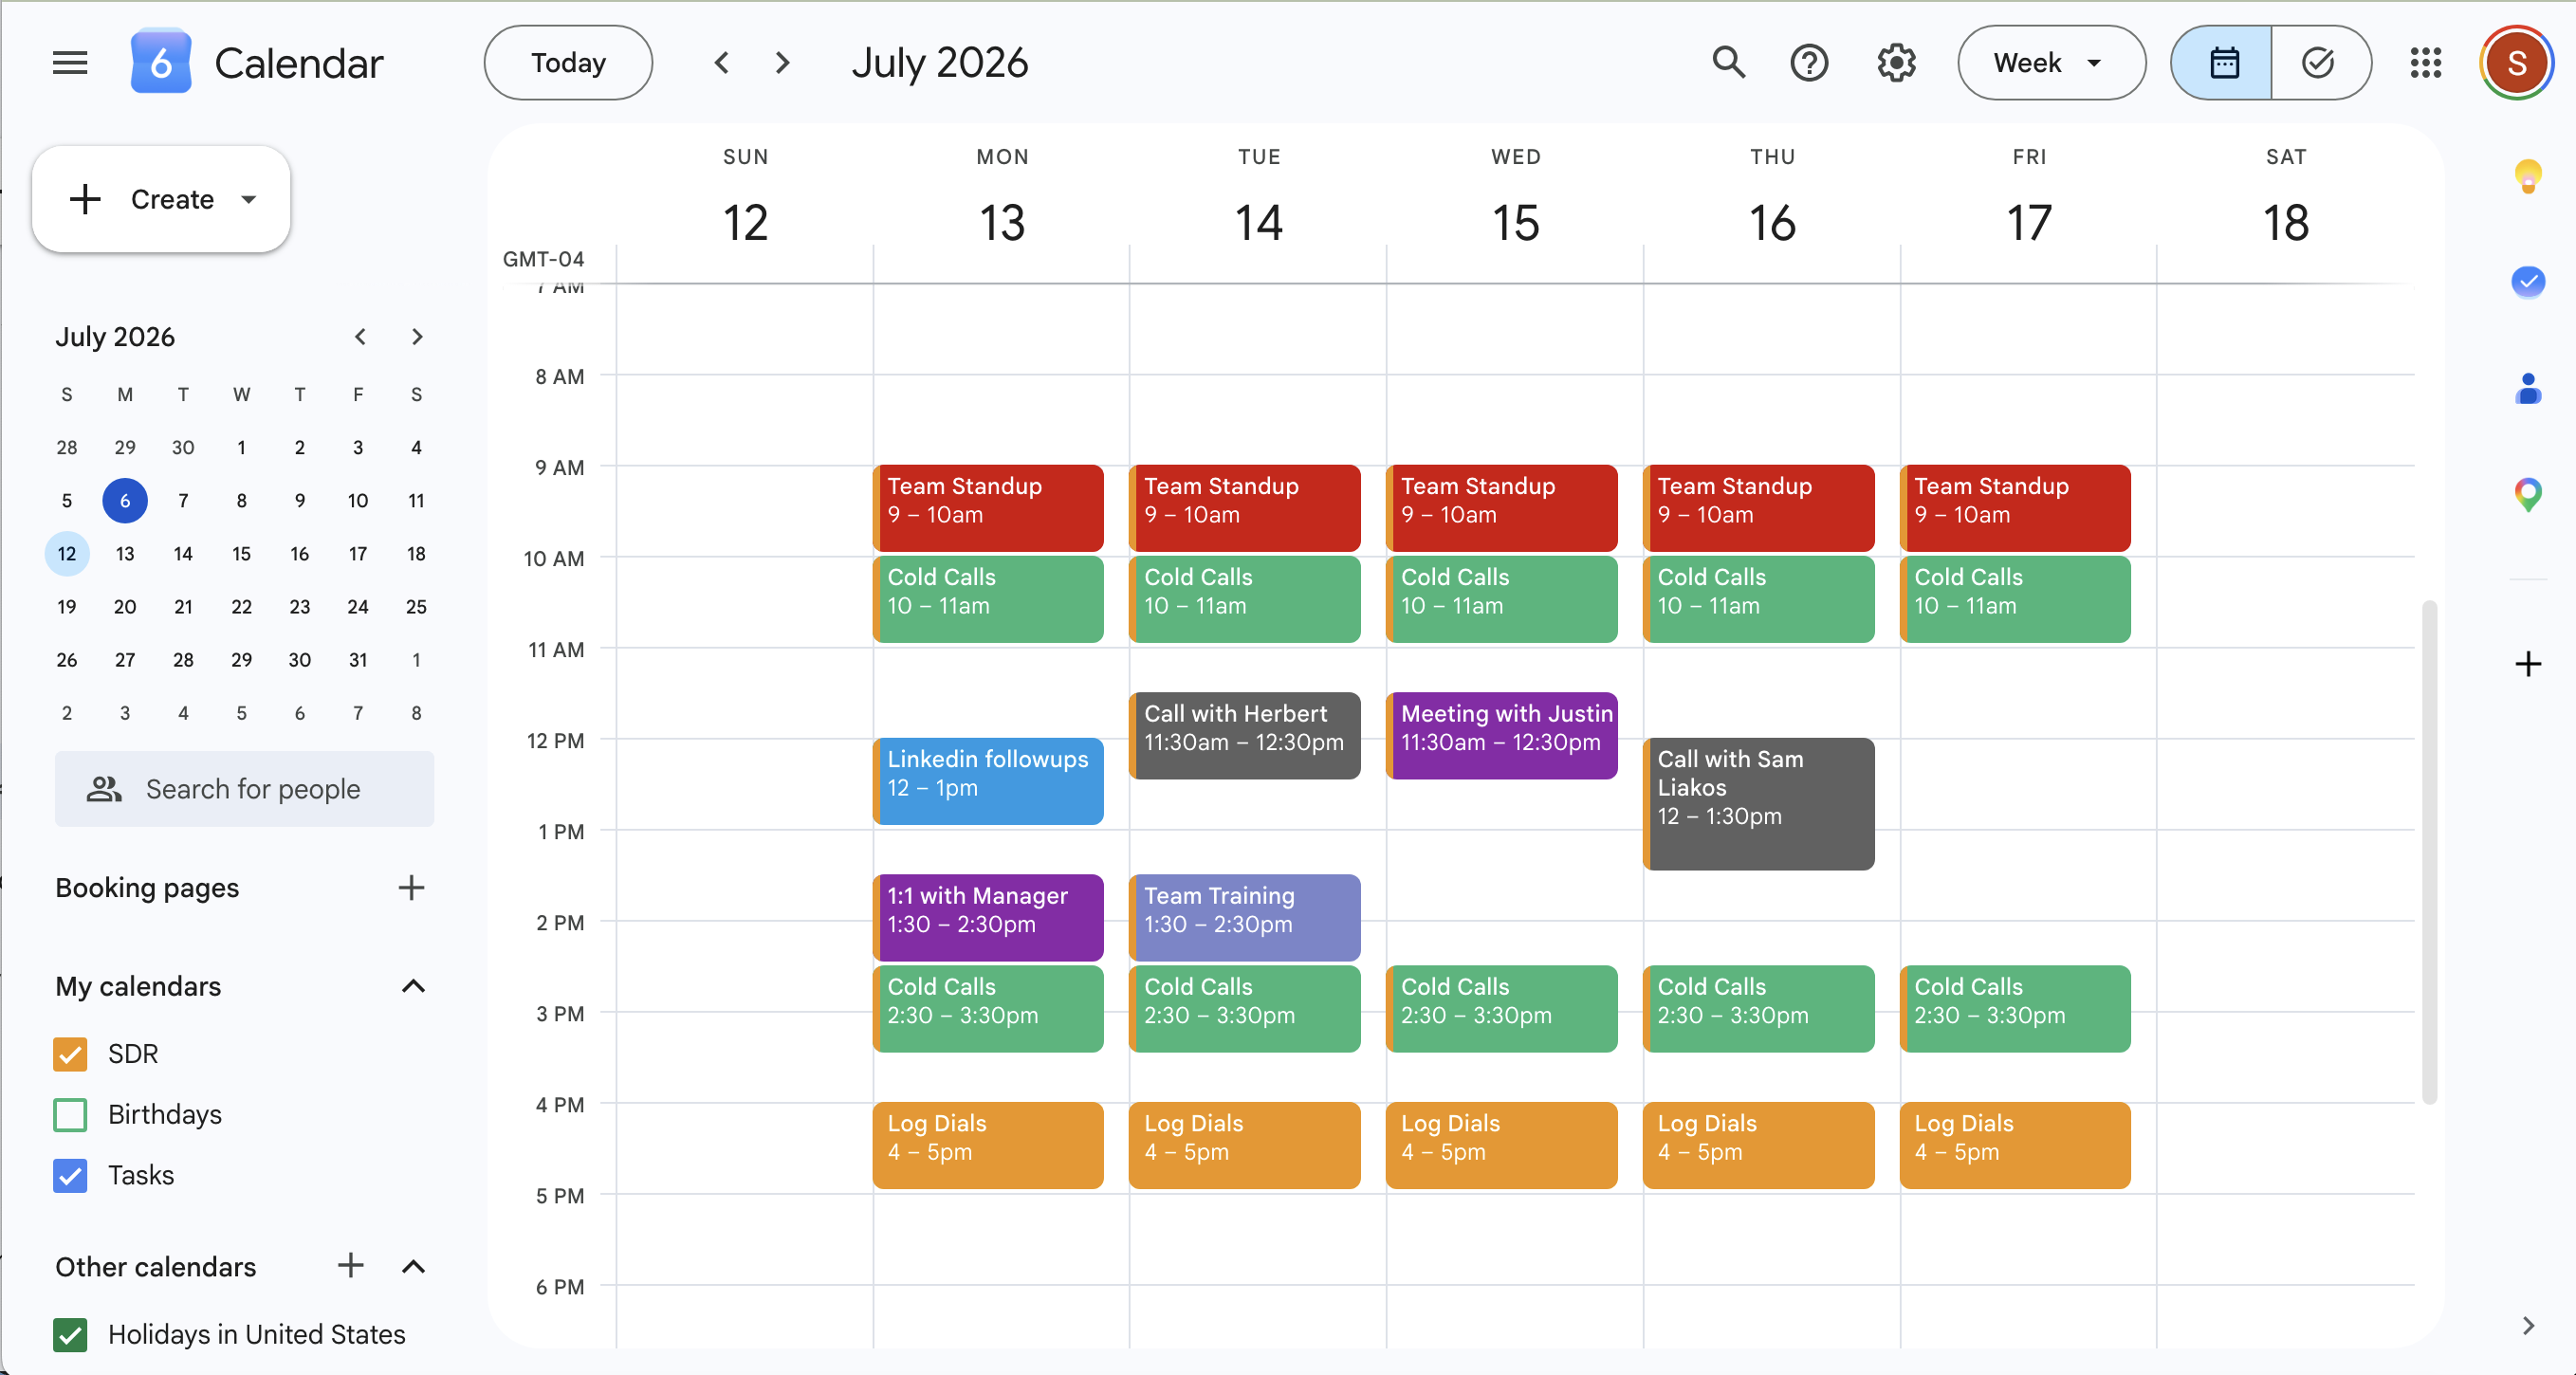Open Monday Log Dials event
This screenshot has height=1375, width=2576.
[988, 1145]
